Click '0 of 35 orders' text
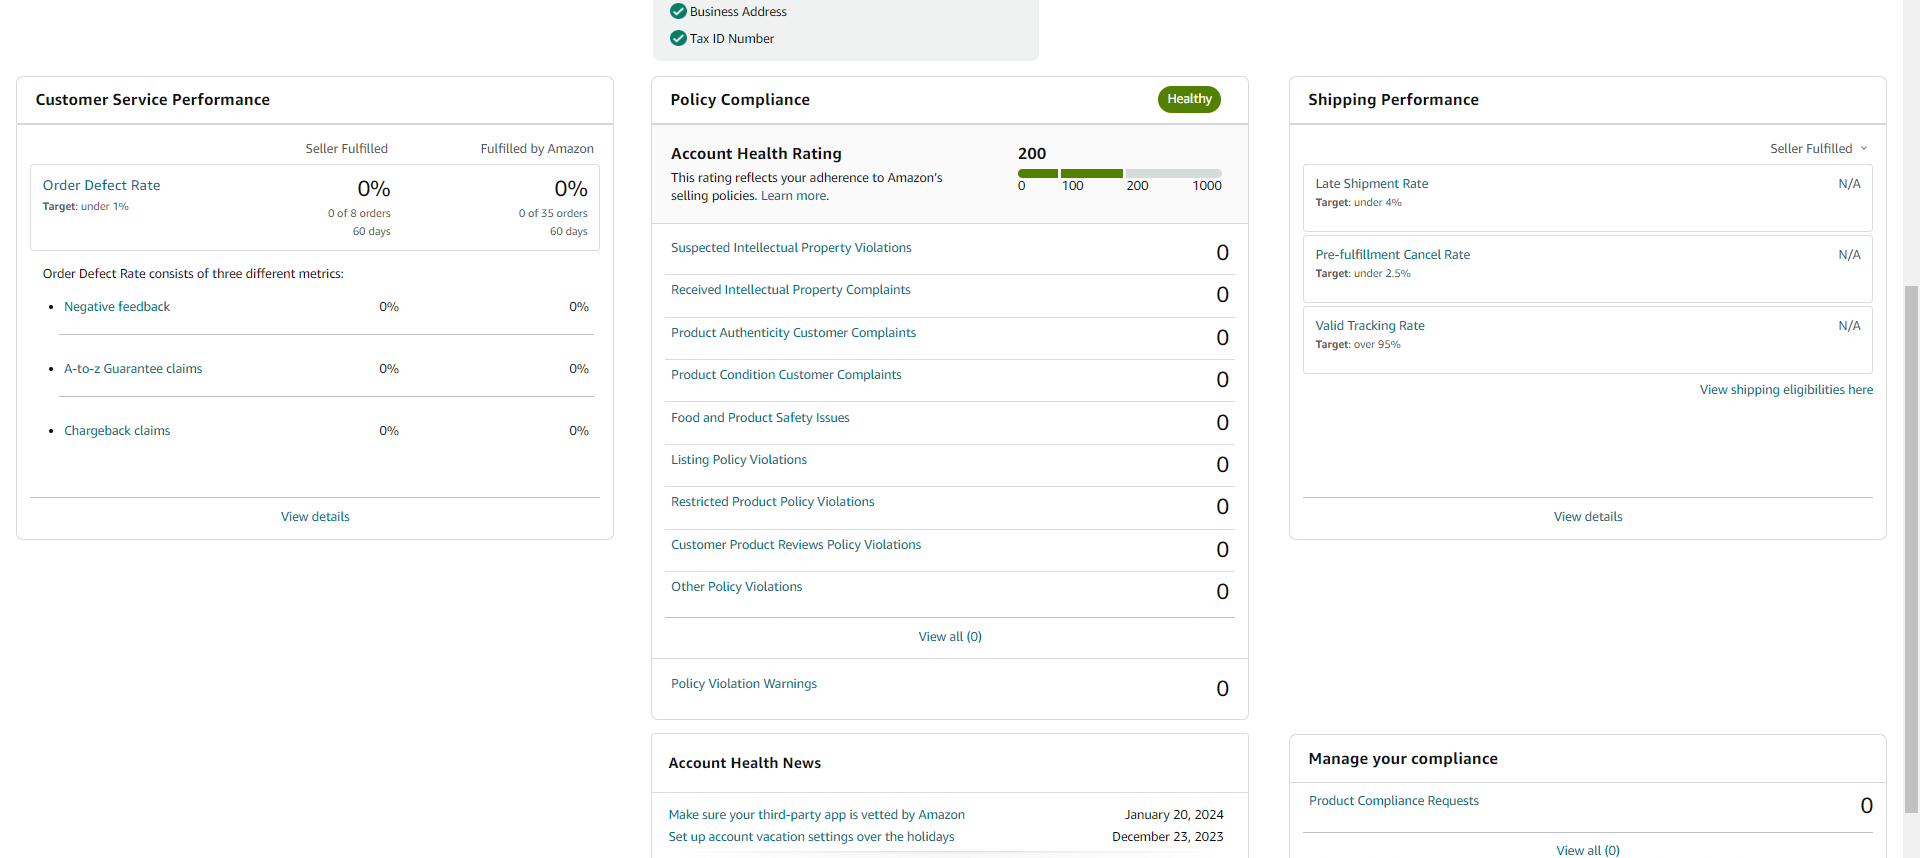This screenshot has height=858, width=1920. [553, 214]
